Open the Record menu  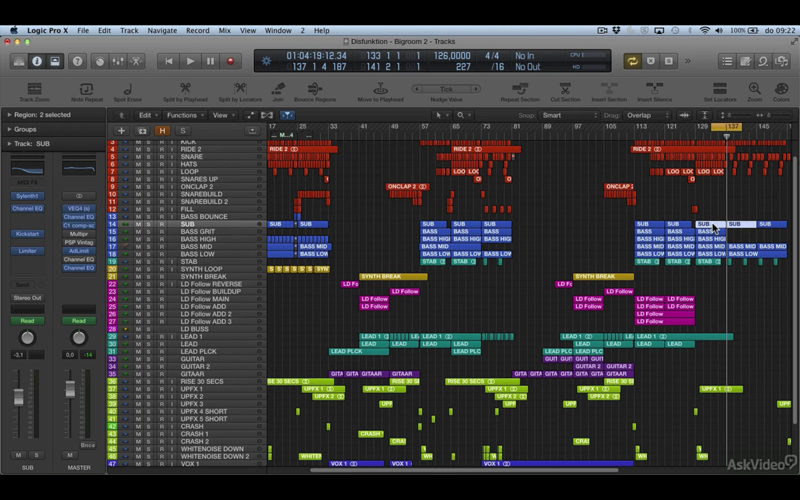[197, 31]
